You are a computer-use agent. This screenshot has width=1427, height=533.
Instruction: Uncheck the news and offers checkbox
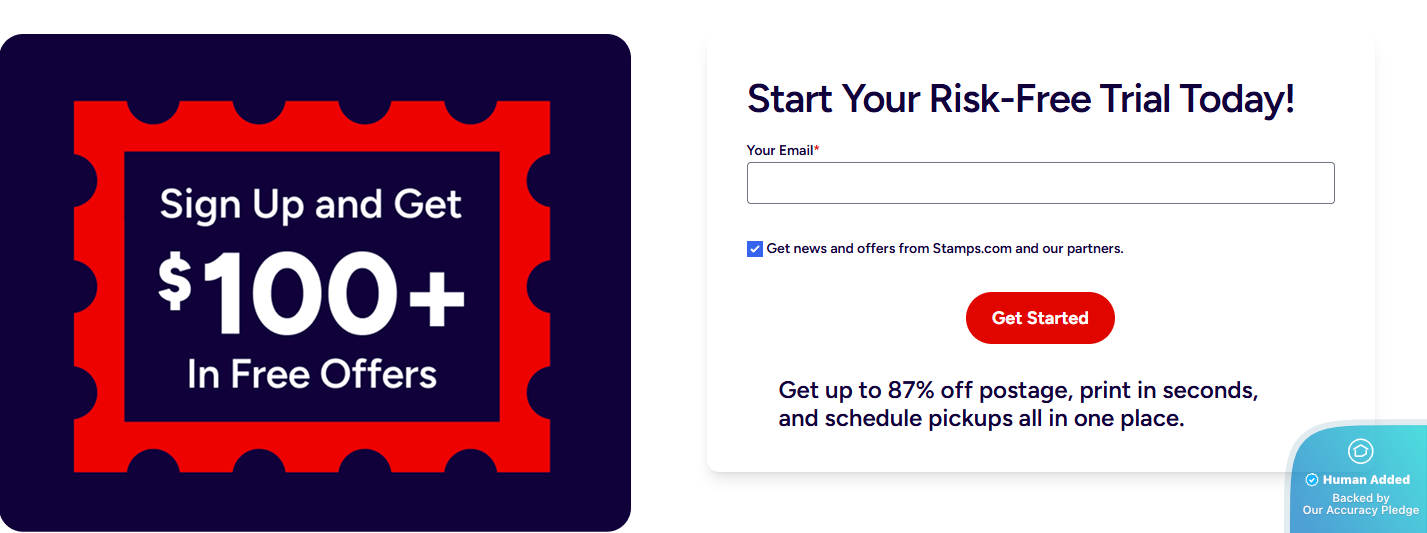[755, 249]
